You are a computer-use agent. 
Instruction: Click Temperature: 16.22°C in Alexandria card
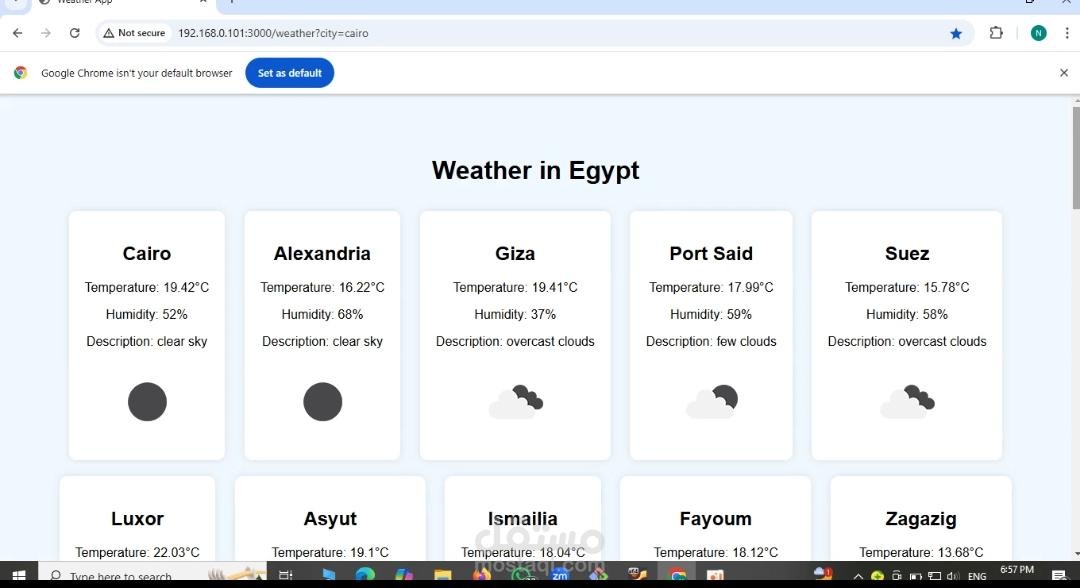322,287
